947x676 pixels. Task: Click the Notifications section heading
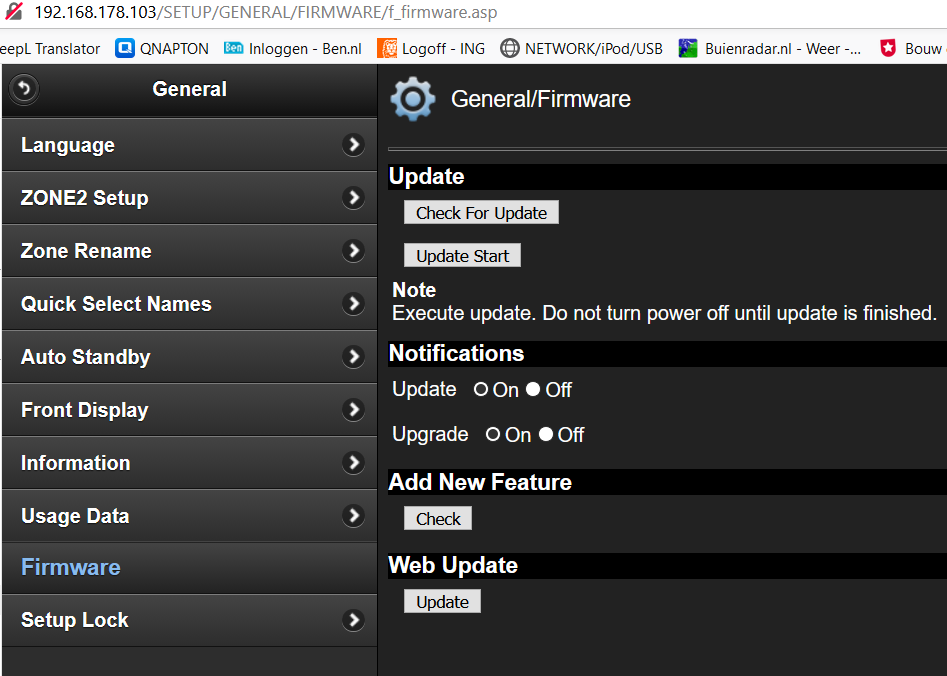click(456, 353)
